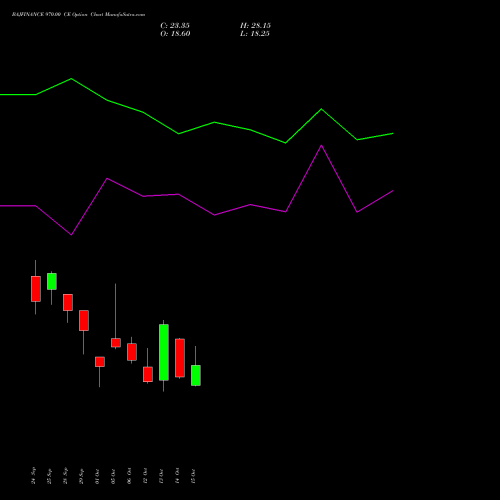Click the high value H: 28.15
The height and width of the screenshot is (500, 500).
[255, 26]
